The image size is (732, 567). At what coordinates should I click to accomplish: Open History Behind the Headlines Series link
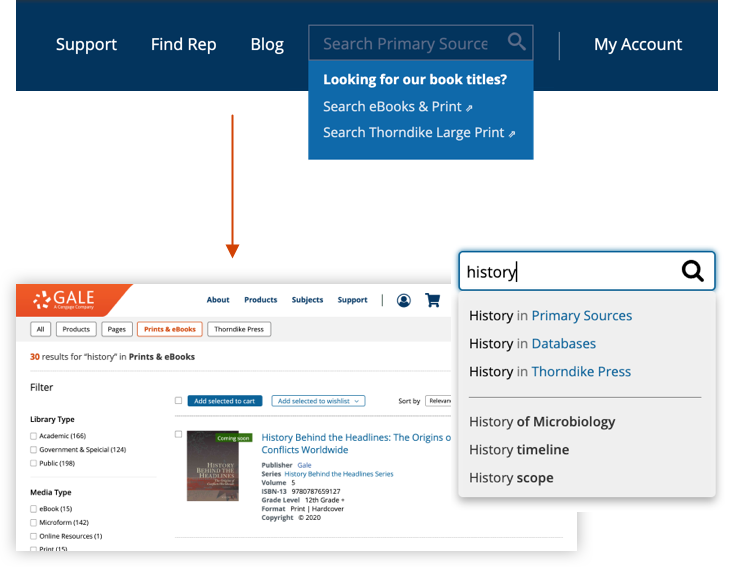tap(339, 474)
